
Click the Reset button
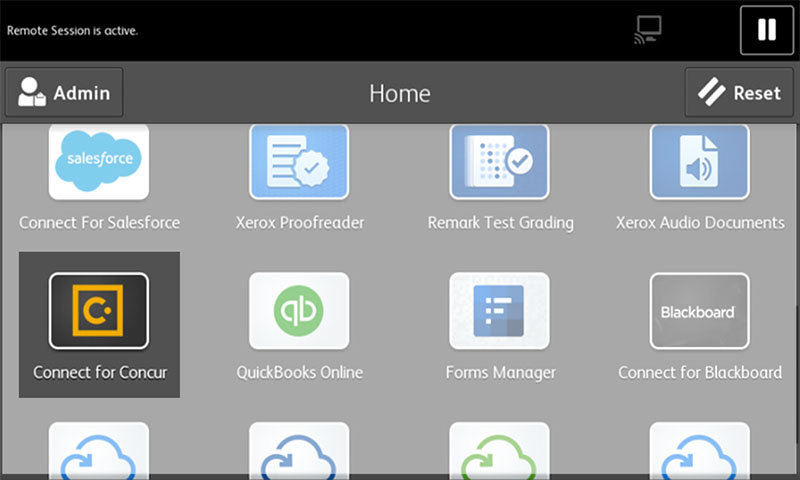(x=739, y=92)
